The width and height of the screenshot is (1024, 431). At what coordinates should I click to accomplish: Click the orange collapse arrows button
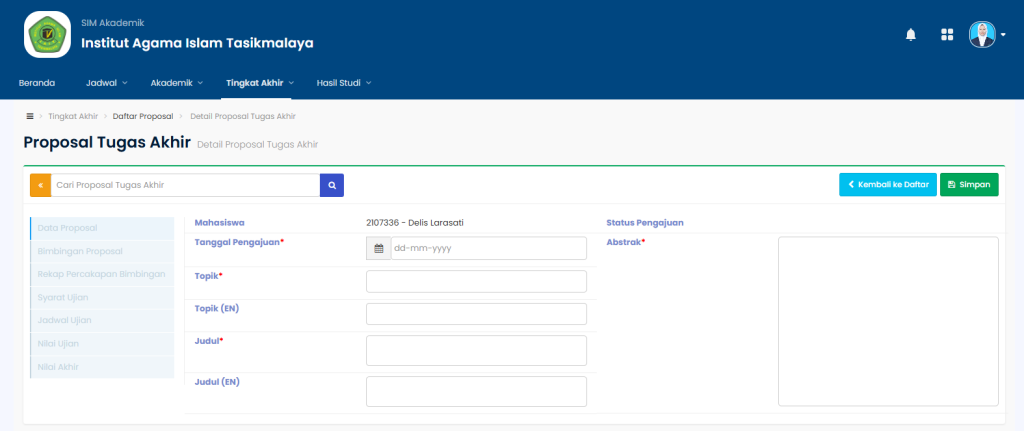(40, 185)
